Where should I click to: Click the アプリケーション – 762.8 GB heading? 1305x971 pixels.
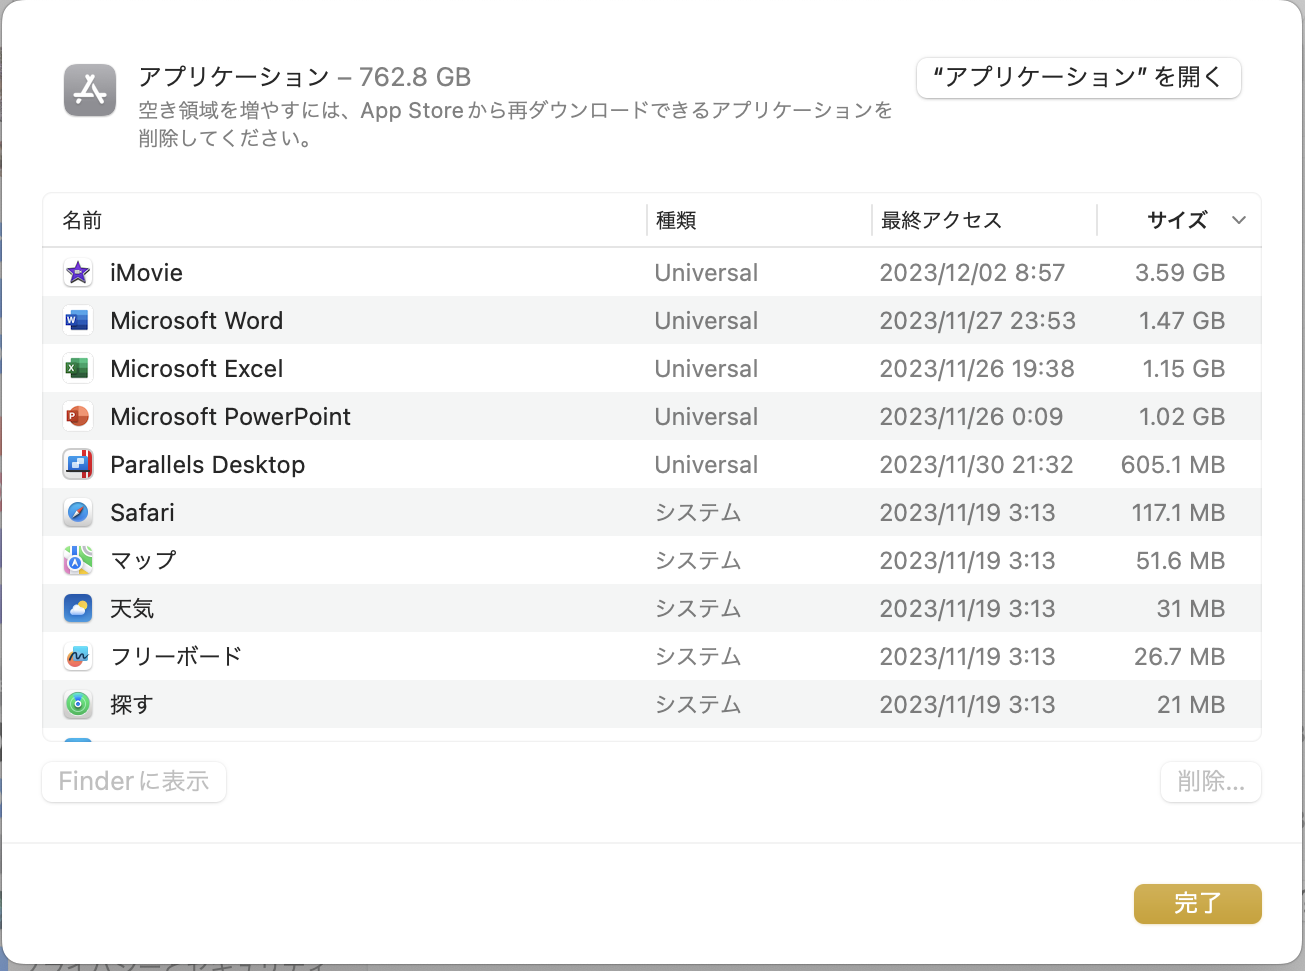(x=305, y=77)
